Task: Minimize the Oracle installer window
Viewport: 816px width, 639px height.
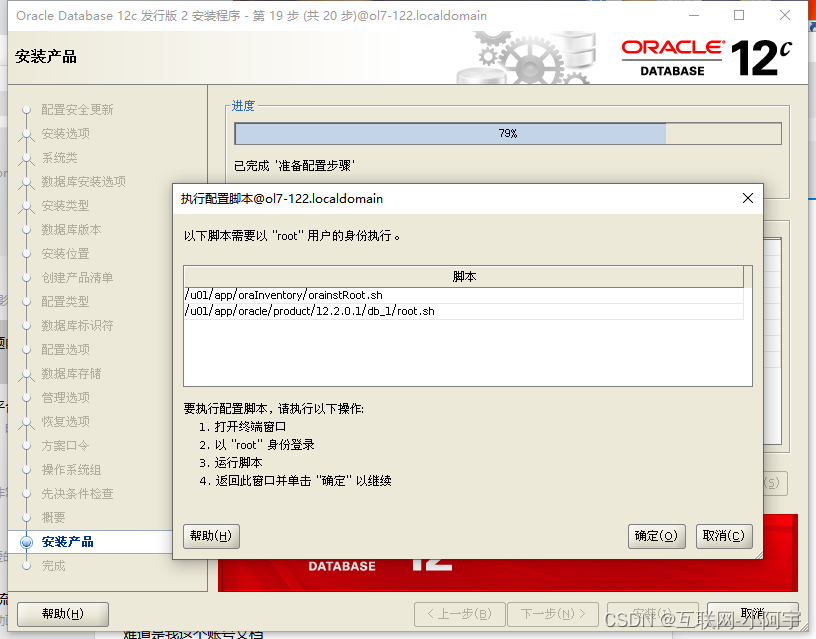Action: 694,16
